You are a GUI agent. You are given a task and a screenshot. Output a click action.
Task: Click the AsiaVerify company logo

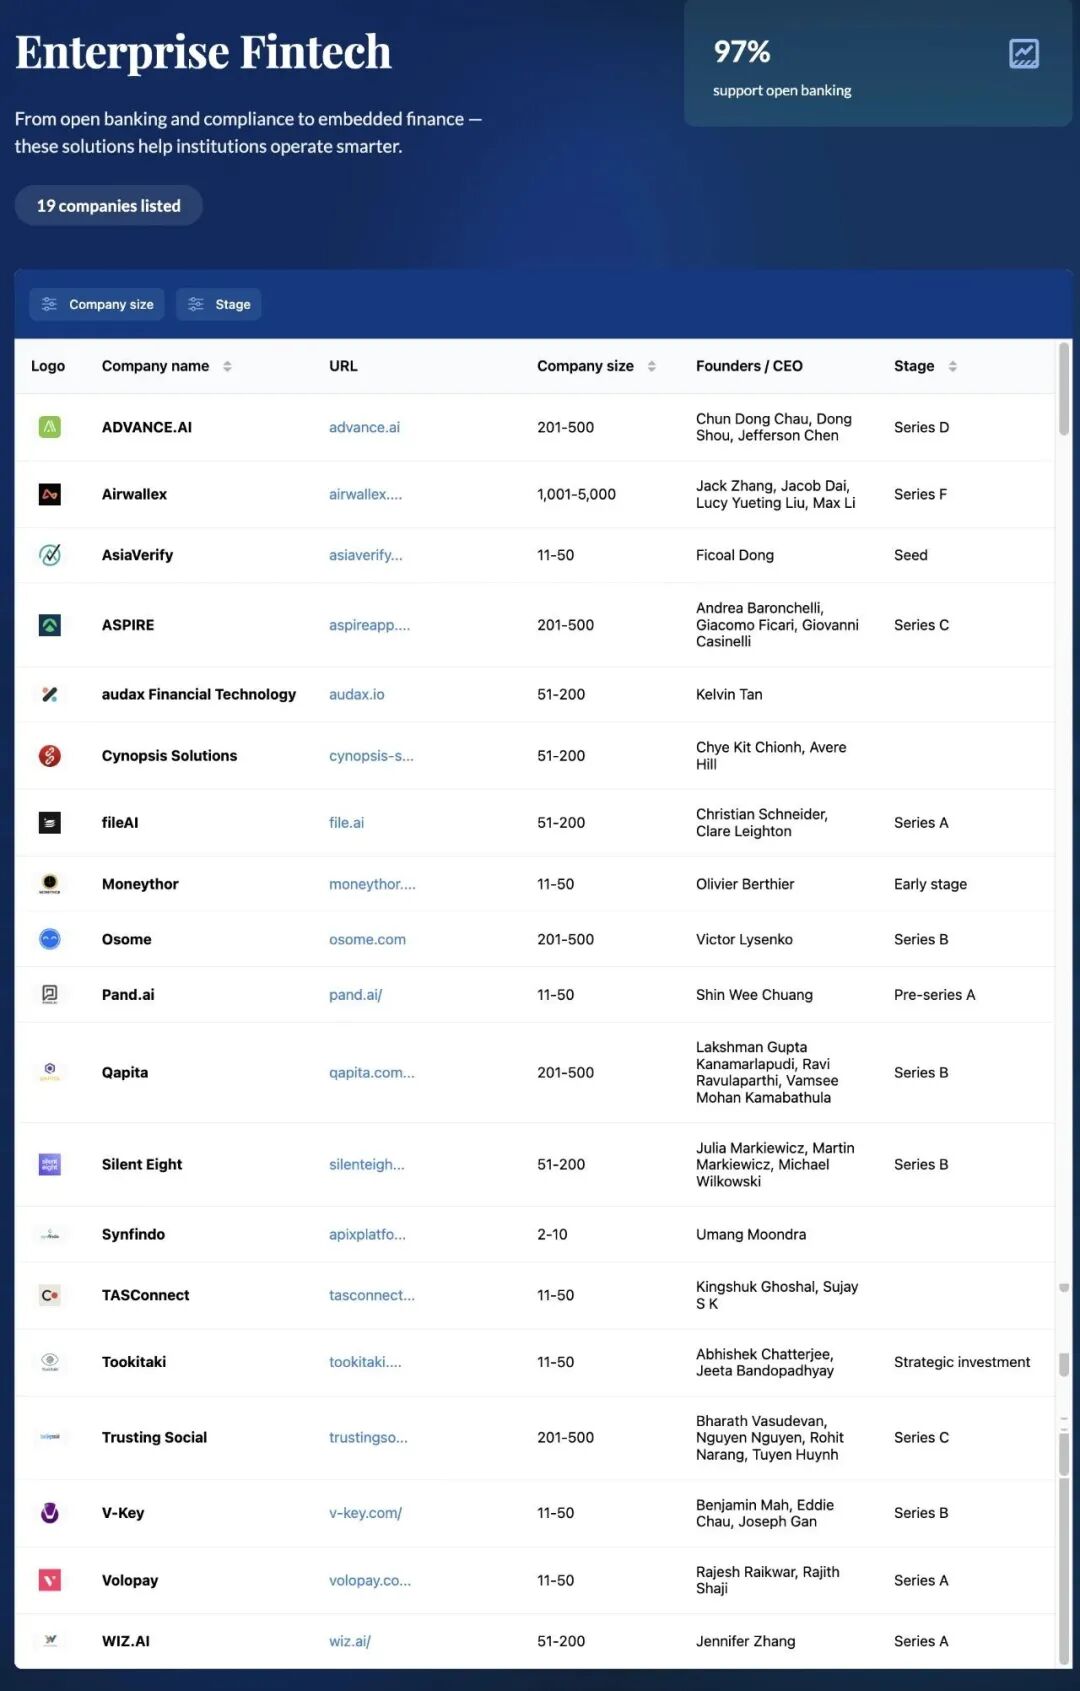coord(49,555)
